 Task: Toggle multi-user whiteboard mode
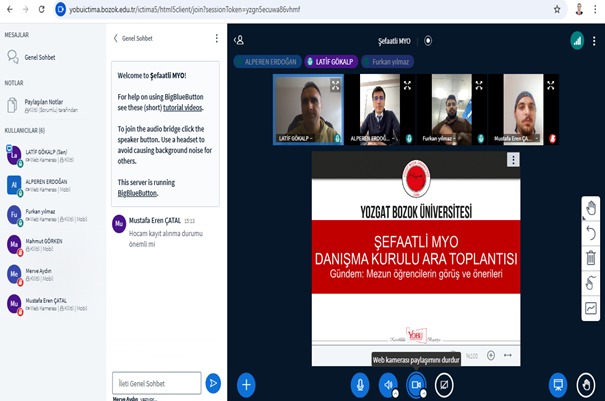[x=590, y=308]
